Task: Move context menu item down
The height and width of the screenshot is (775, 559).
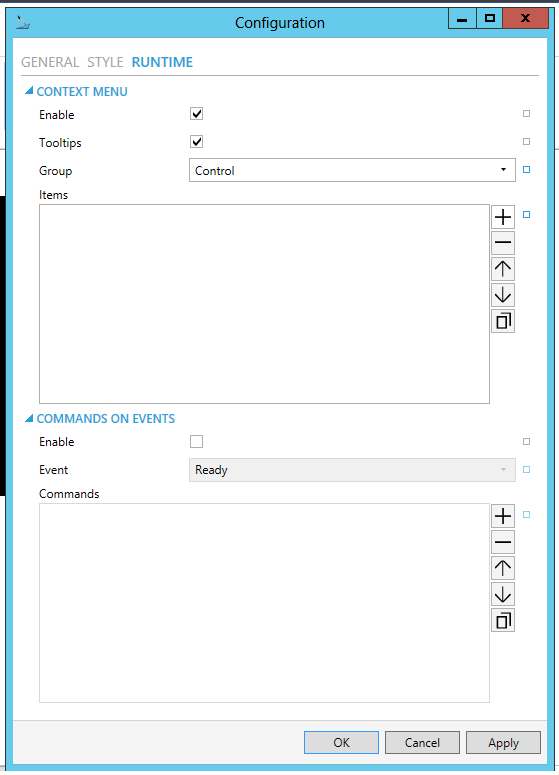Action: coord(503,295)
